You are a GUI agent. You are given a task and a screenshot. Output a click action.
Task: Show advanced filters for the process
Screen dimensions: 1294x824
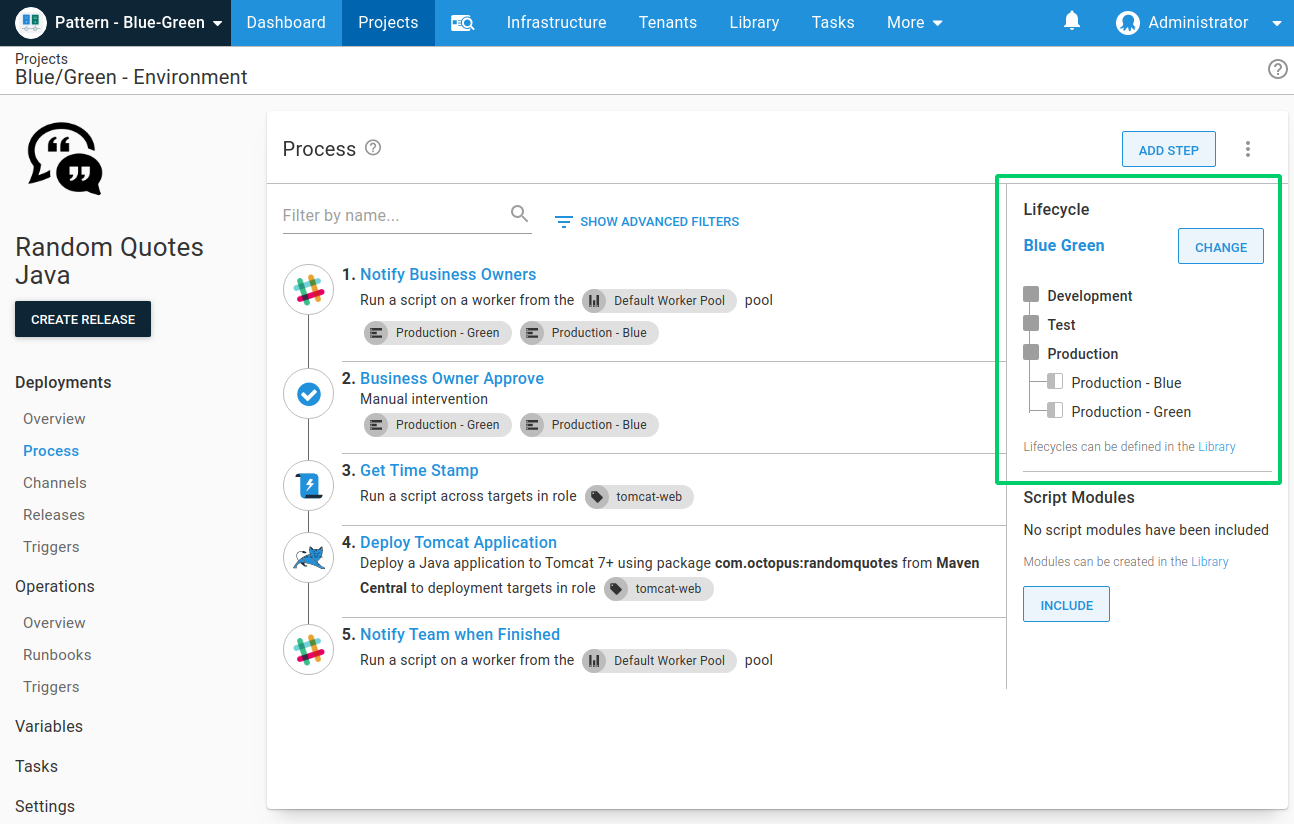647,221
